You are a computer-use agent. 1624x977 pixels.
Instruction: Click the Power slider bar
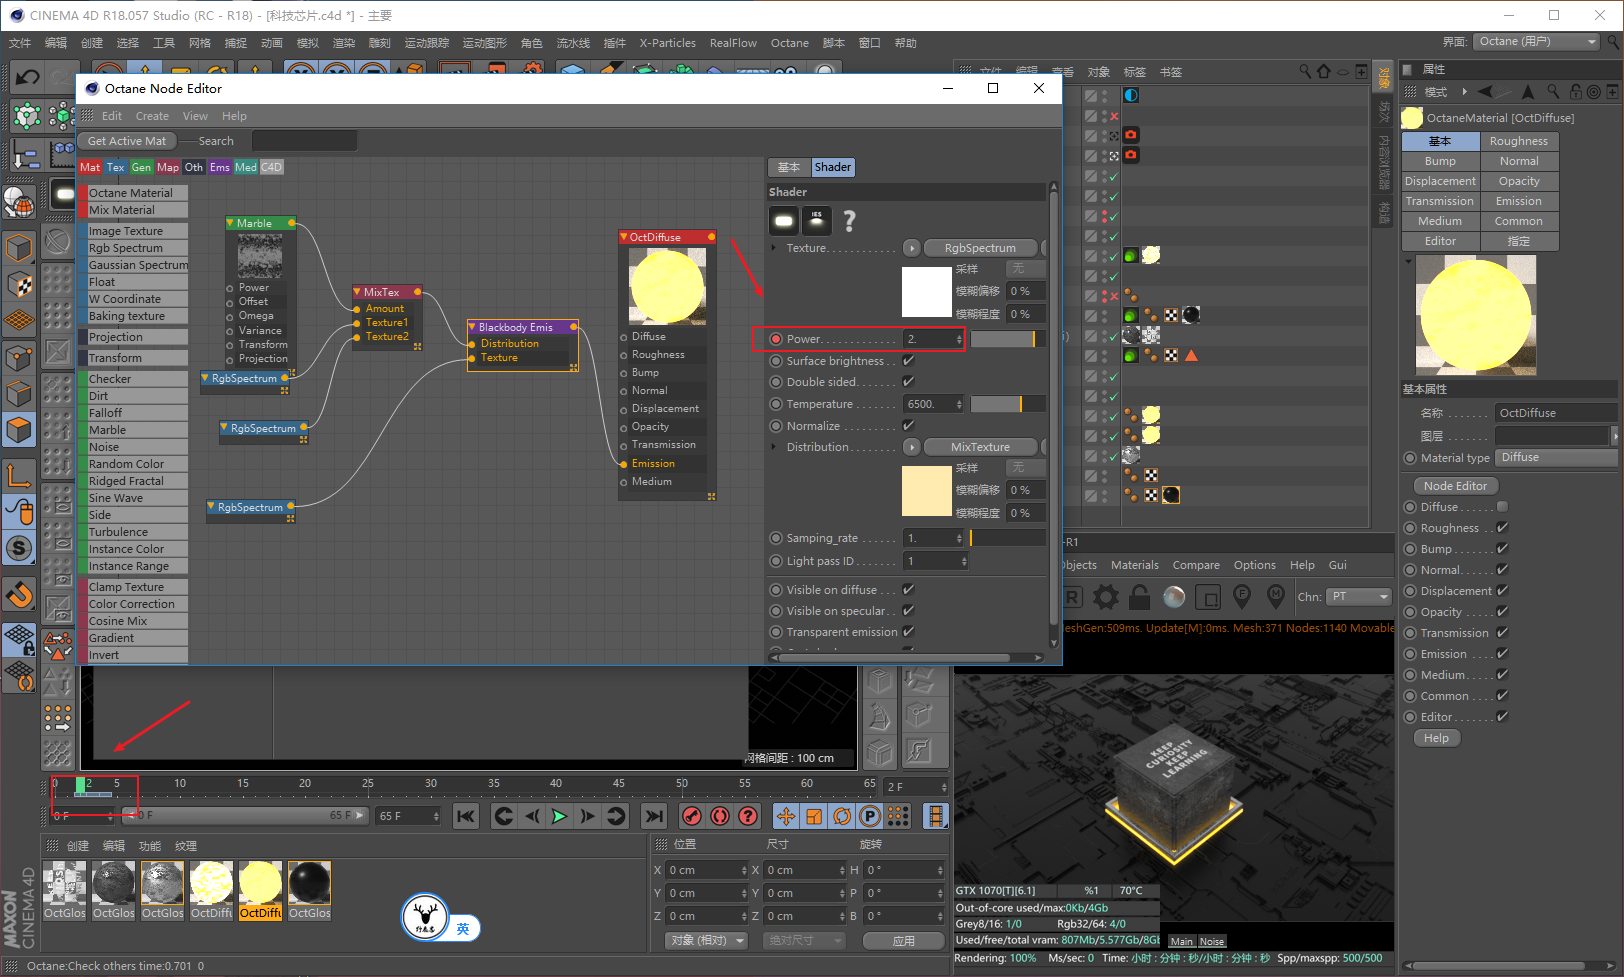point(1008,339)
